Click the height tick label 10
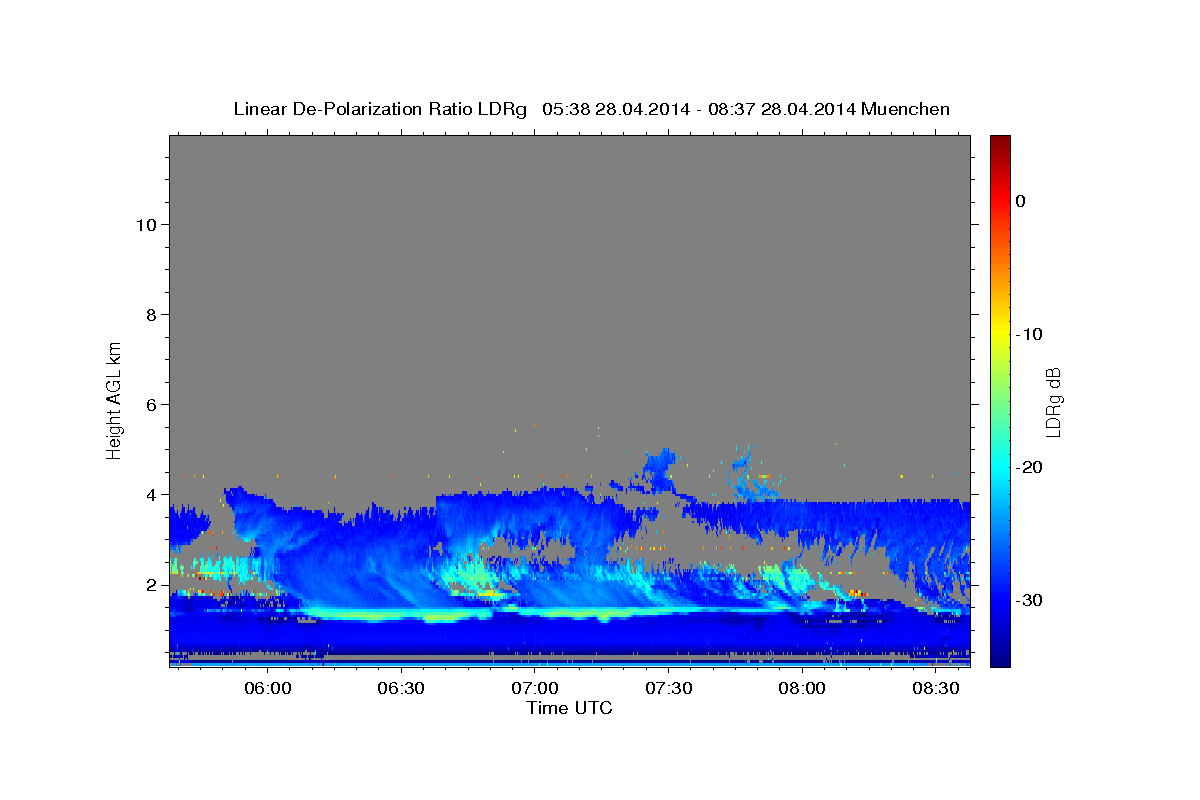Viewport: 1200px width, 800px height. pos(147,224)
